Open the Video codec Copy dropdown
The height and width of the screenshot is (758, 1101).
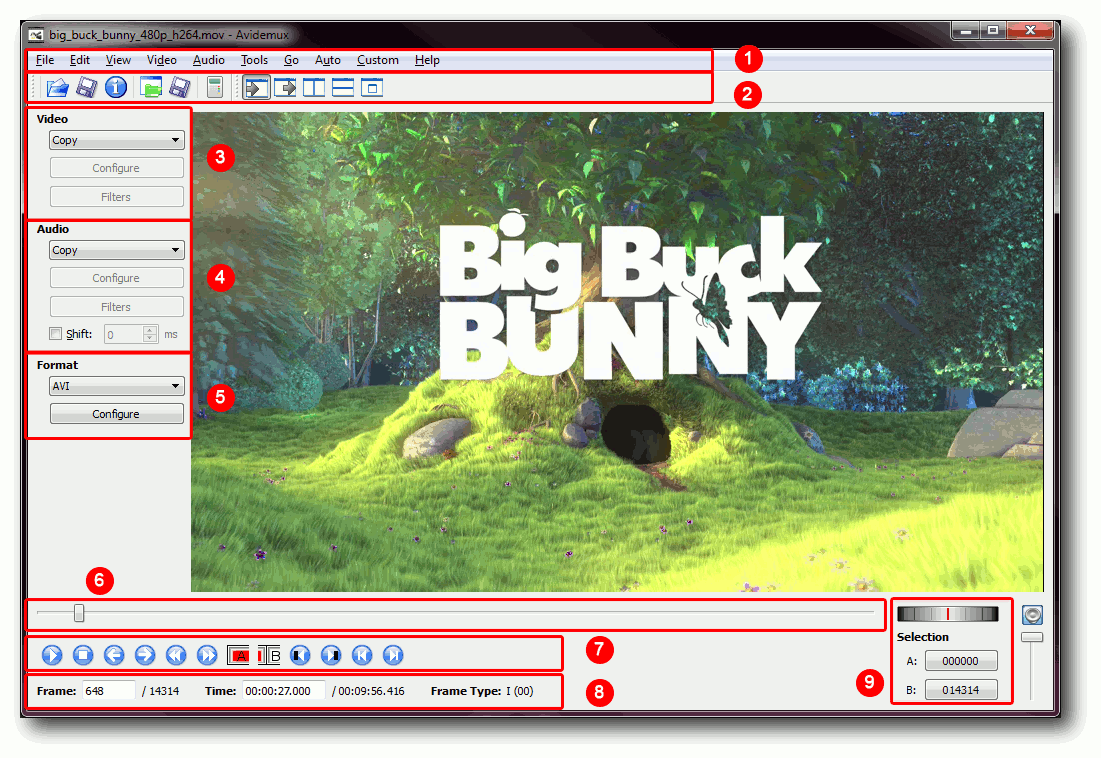pyautogui.click(x=116, y=141)
